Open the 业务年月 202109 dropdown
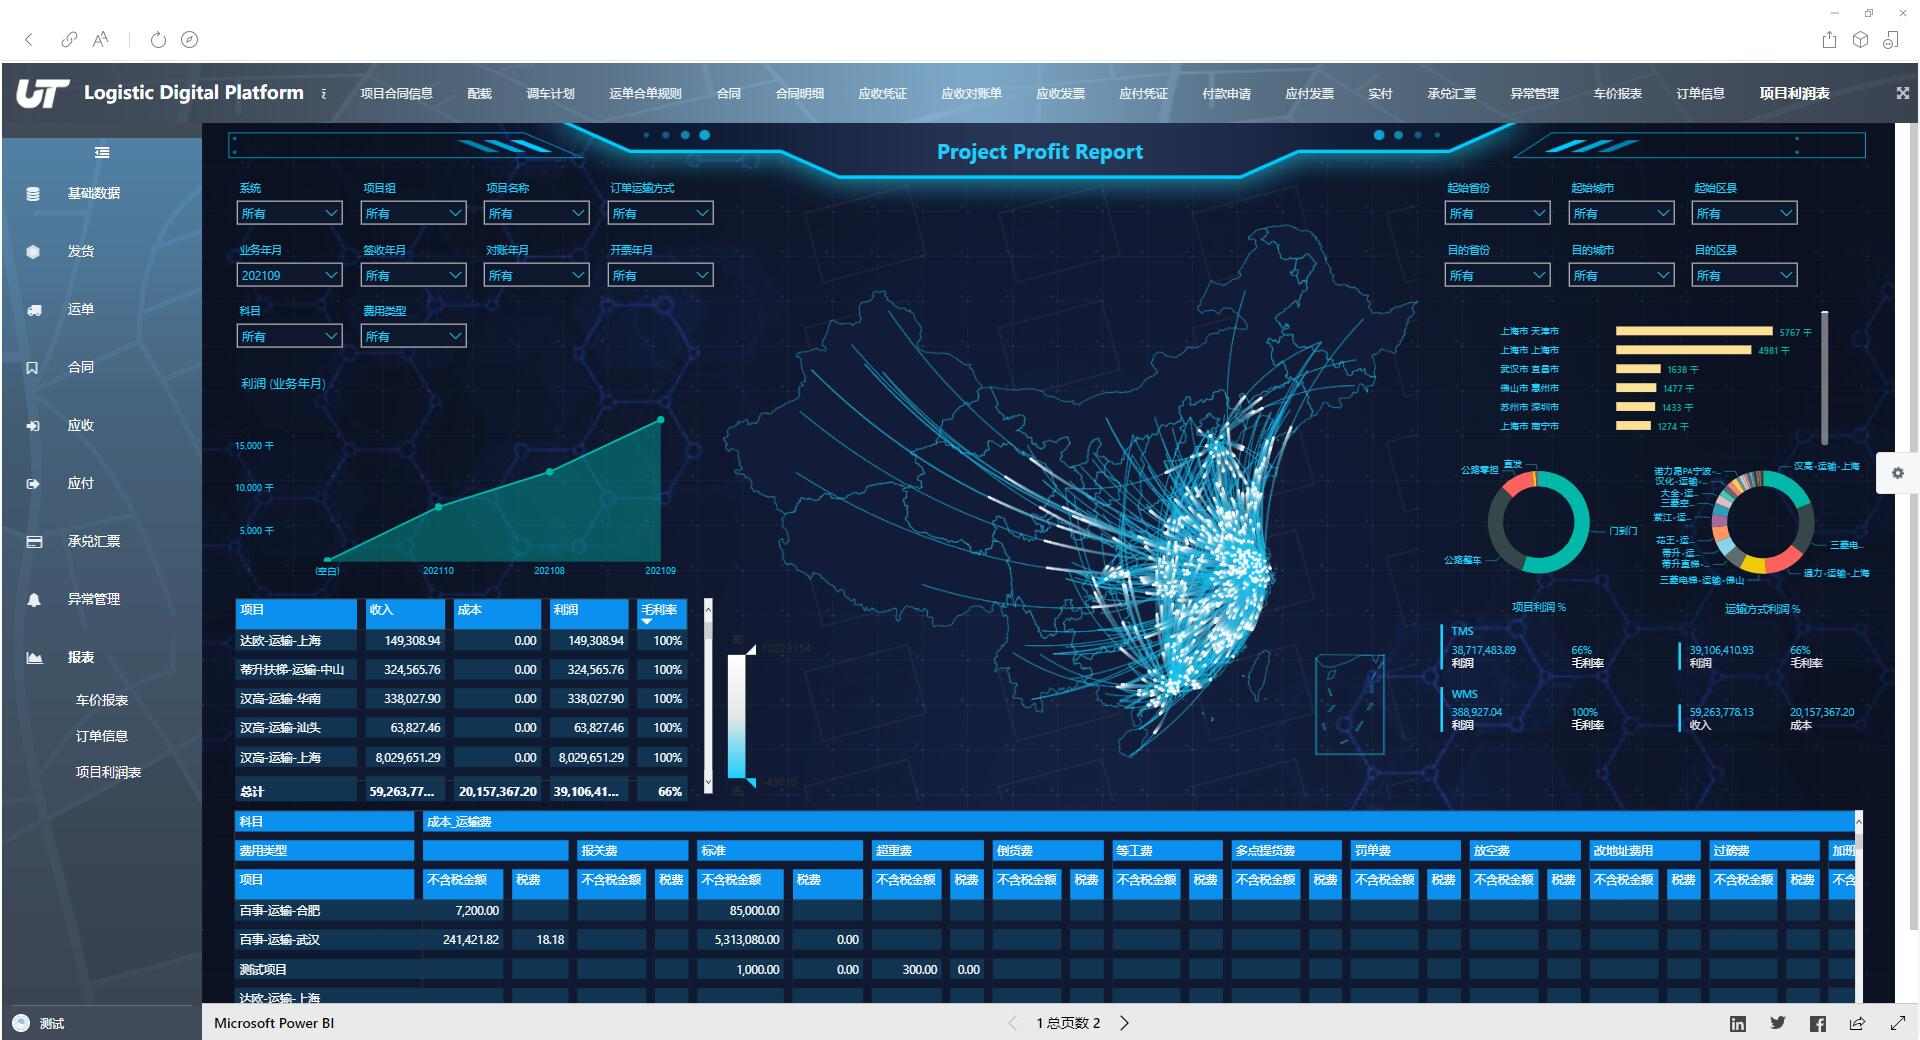The width and height of the screenshot is (1920, 1040). click(290, 275)
